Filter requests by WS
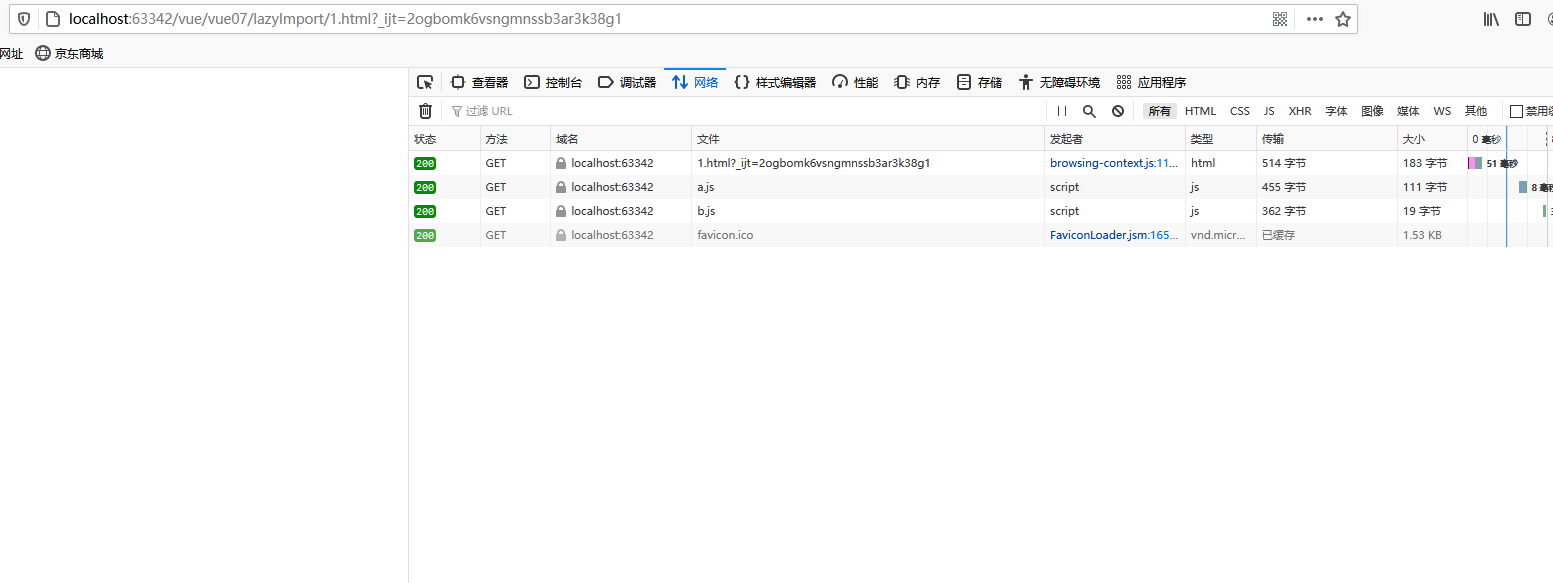The width and height of the screenshot is (1553, 583). click(1442, 111)
